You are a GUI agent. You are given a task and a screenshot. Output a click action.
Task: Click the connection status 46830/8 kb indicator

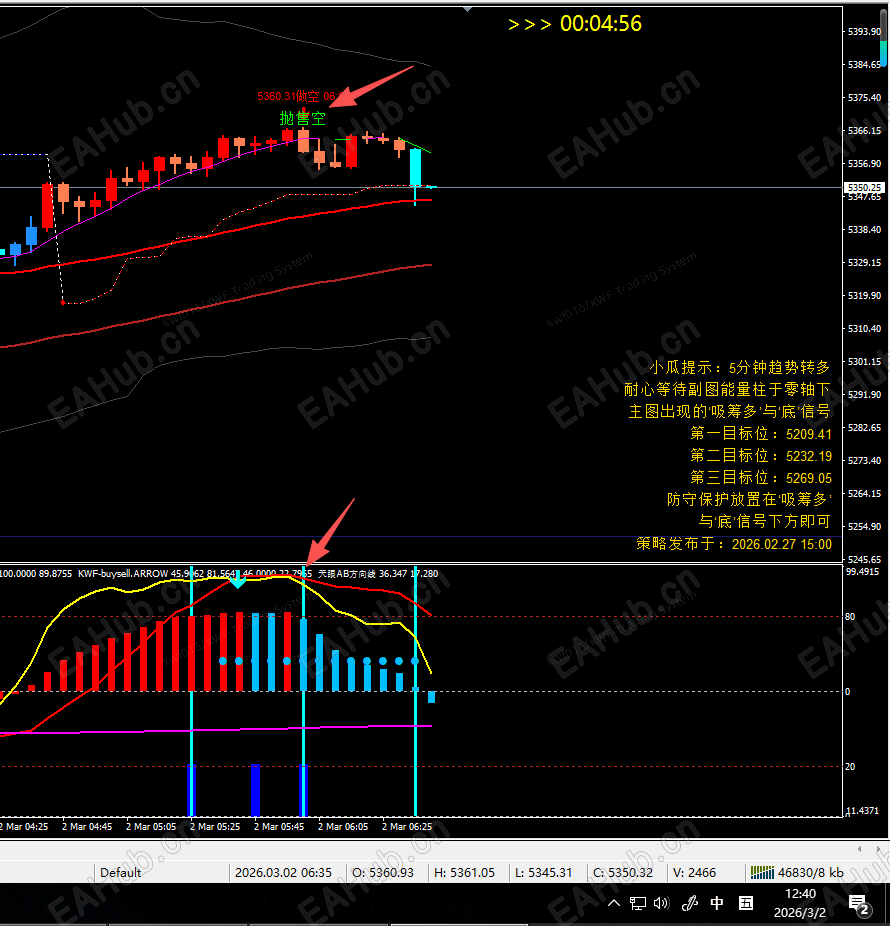tap(797, 872)
